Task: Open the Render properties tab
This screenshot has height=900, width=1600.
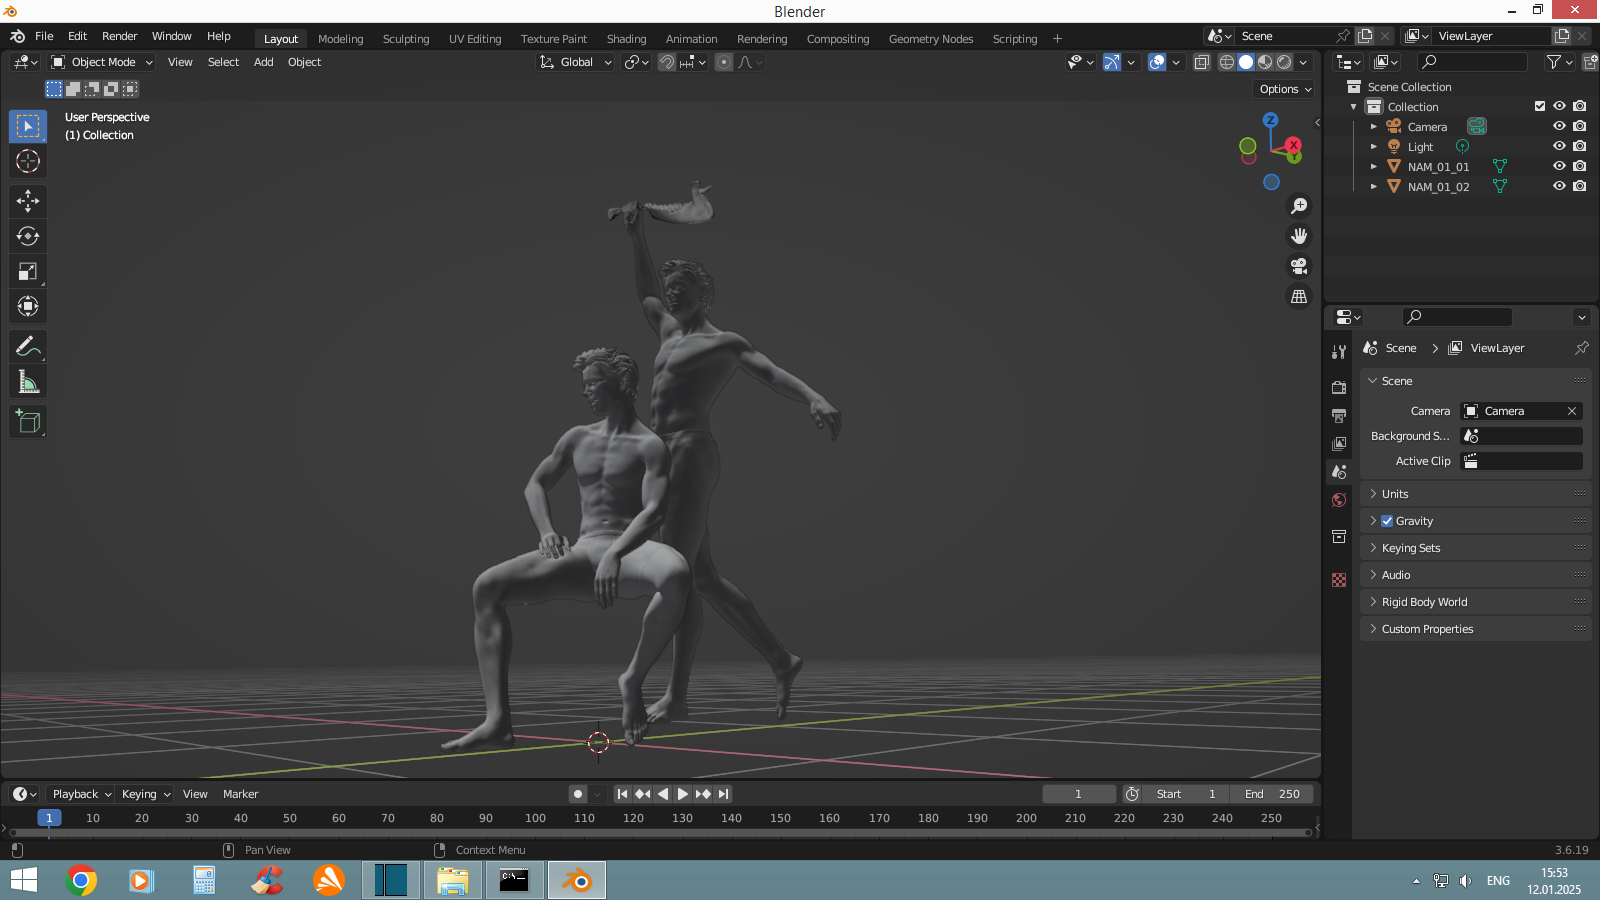Action: (1339, 387)
